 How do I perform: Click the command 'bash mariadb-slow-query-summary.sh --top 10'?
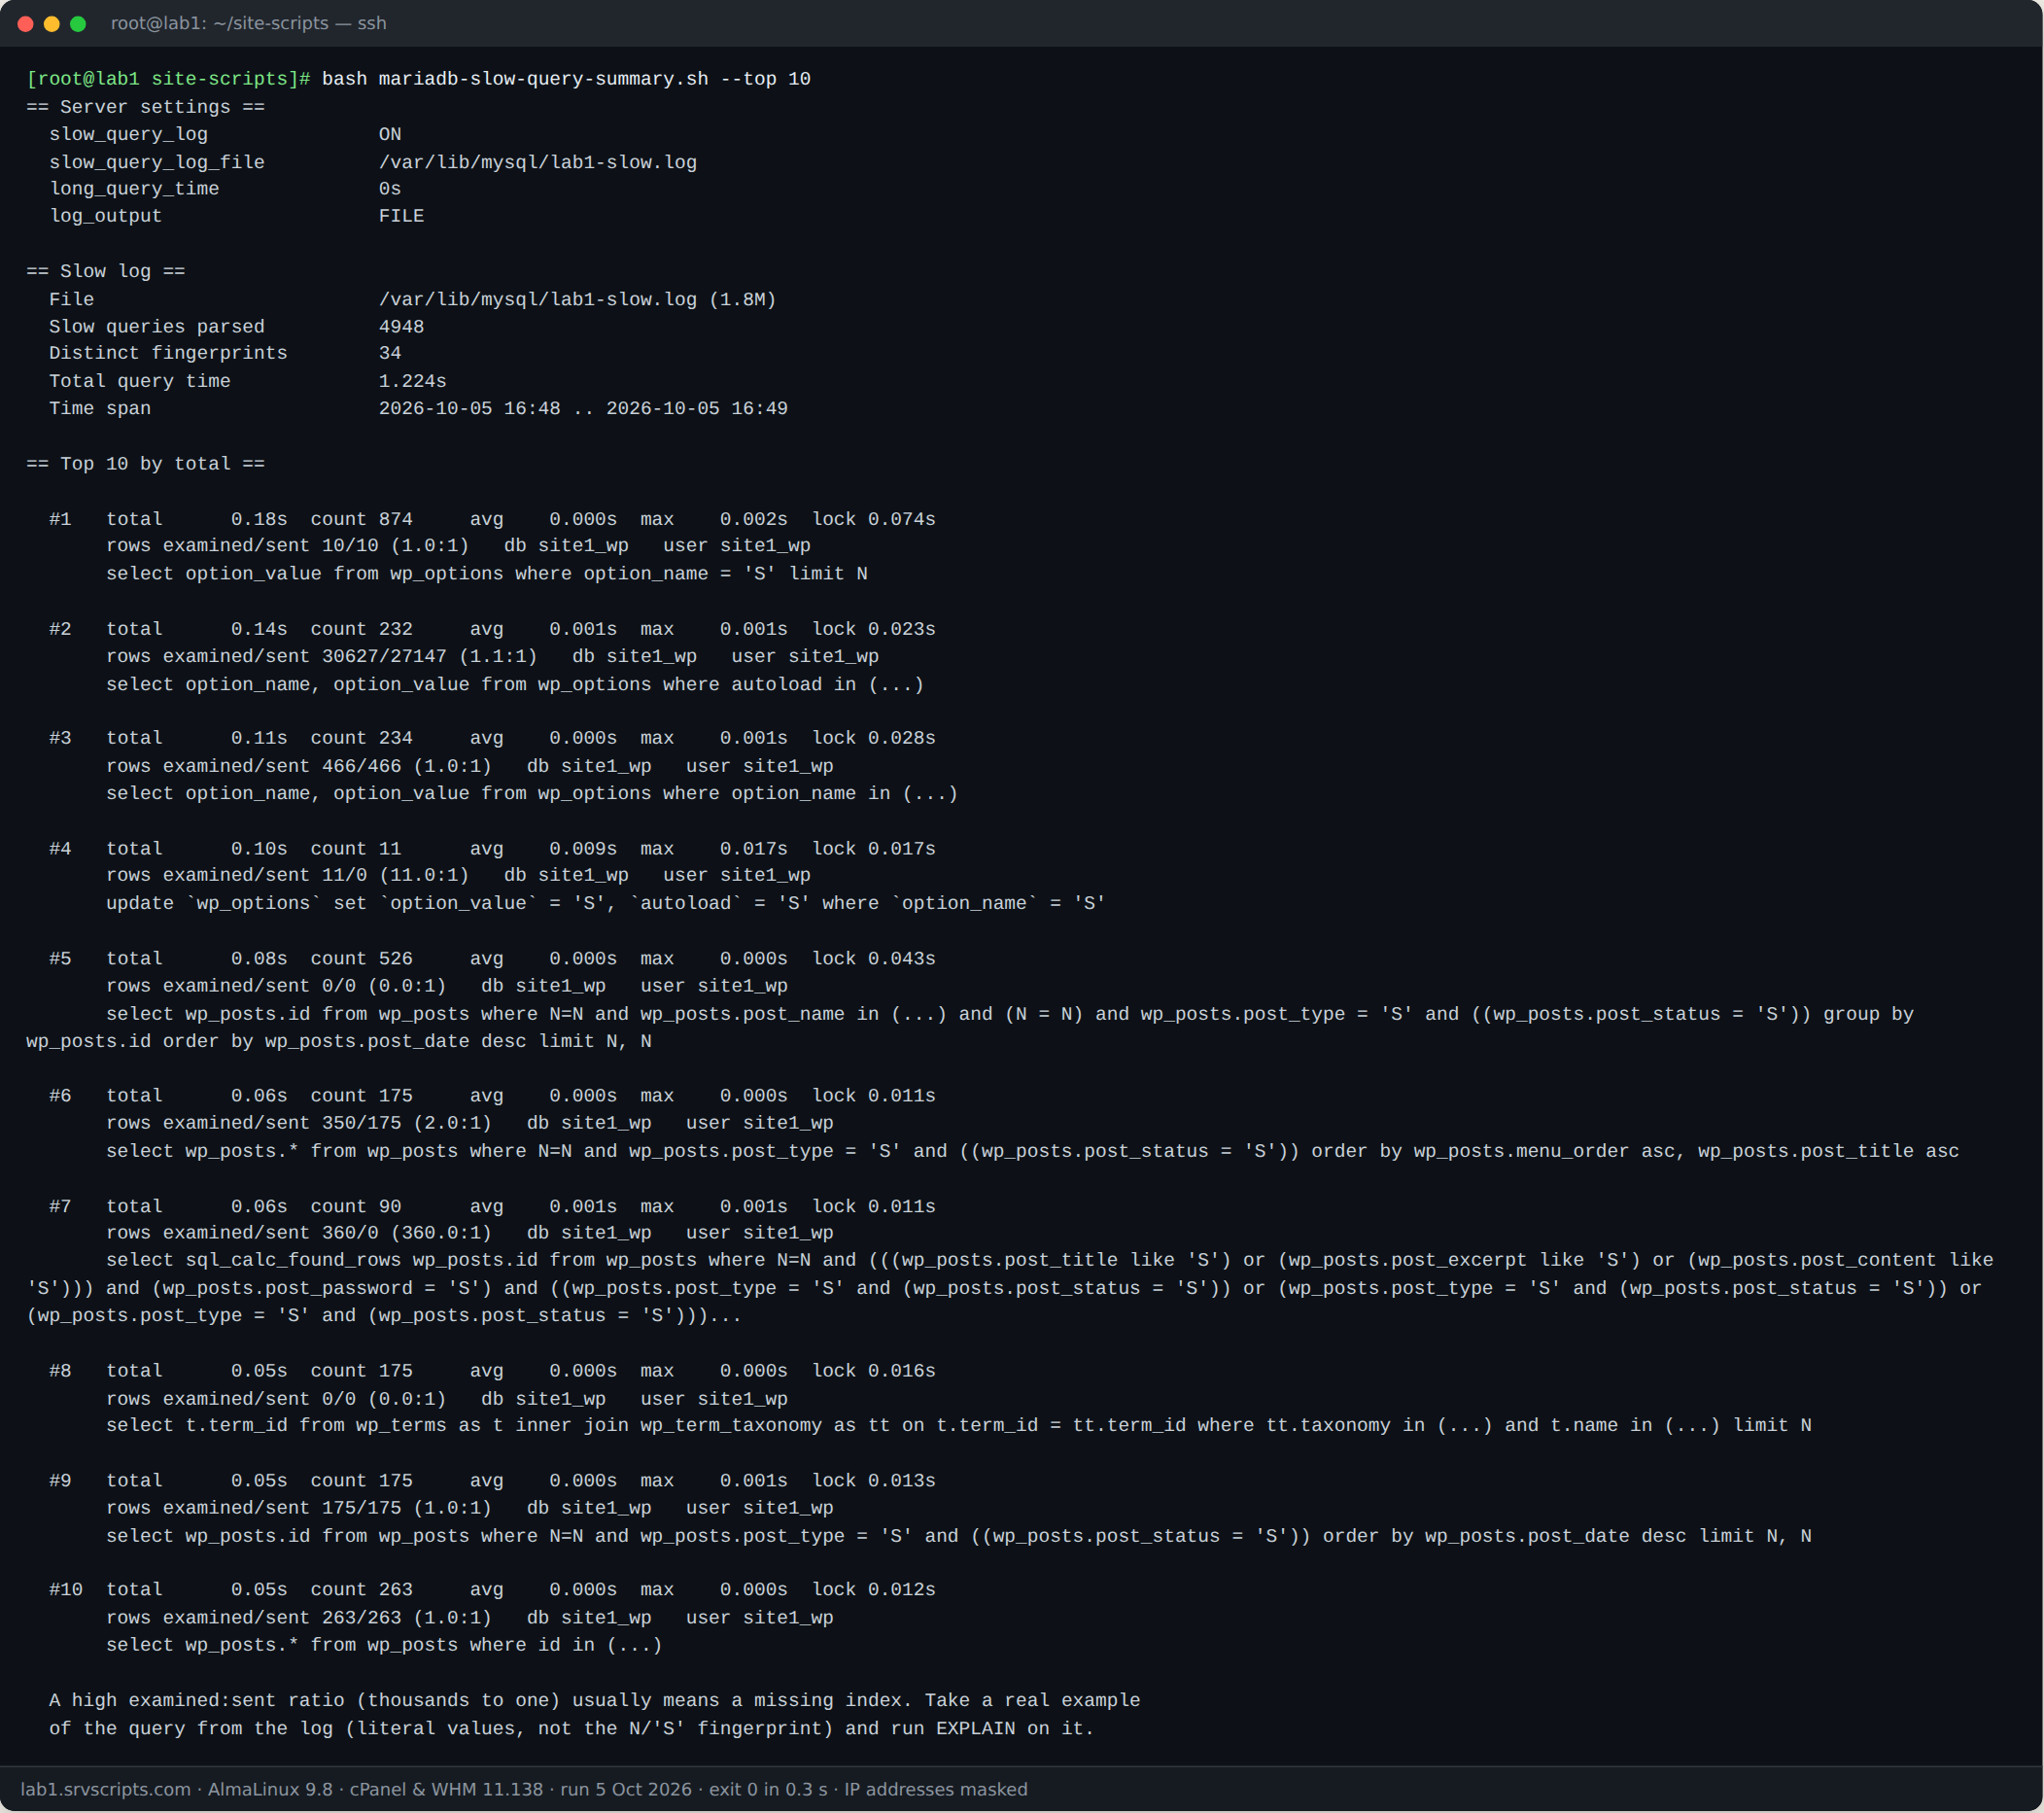566,79
